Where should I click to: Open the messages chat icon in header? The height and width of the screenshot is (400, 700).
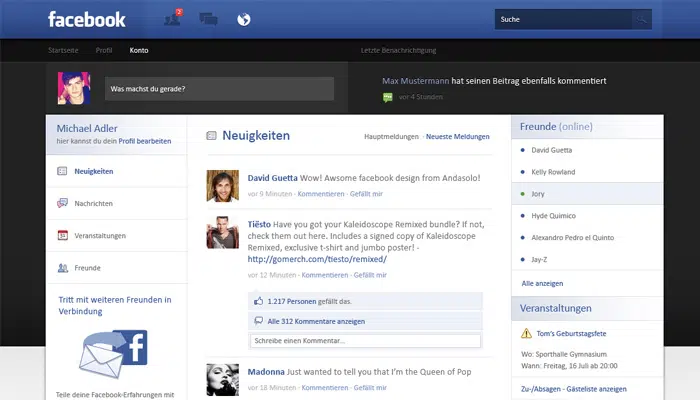(x=208, y=19)
